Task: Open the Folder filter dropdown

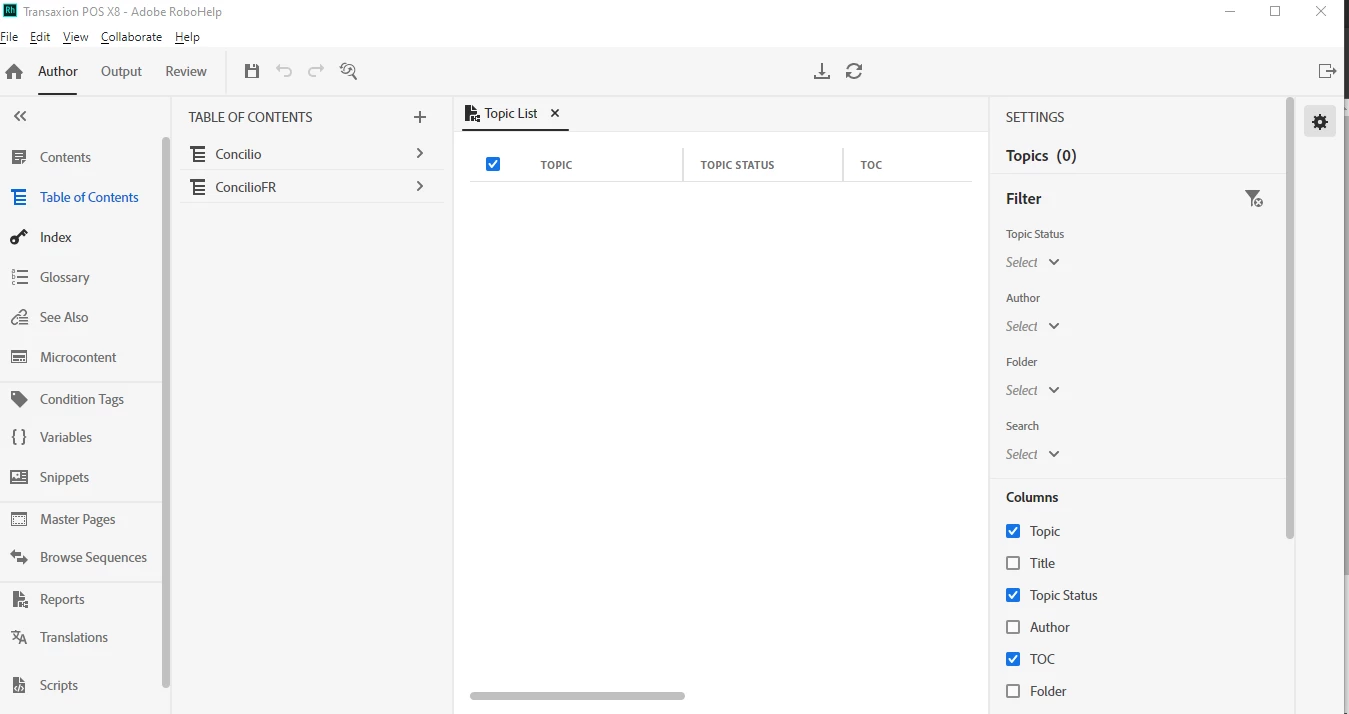Action: tap(1033, 390)
